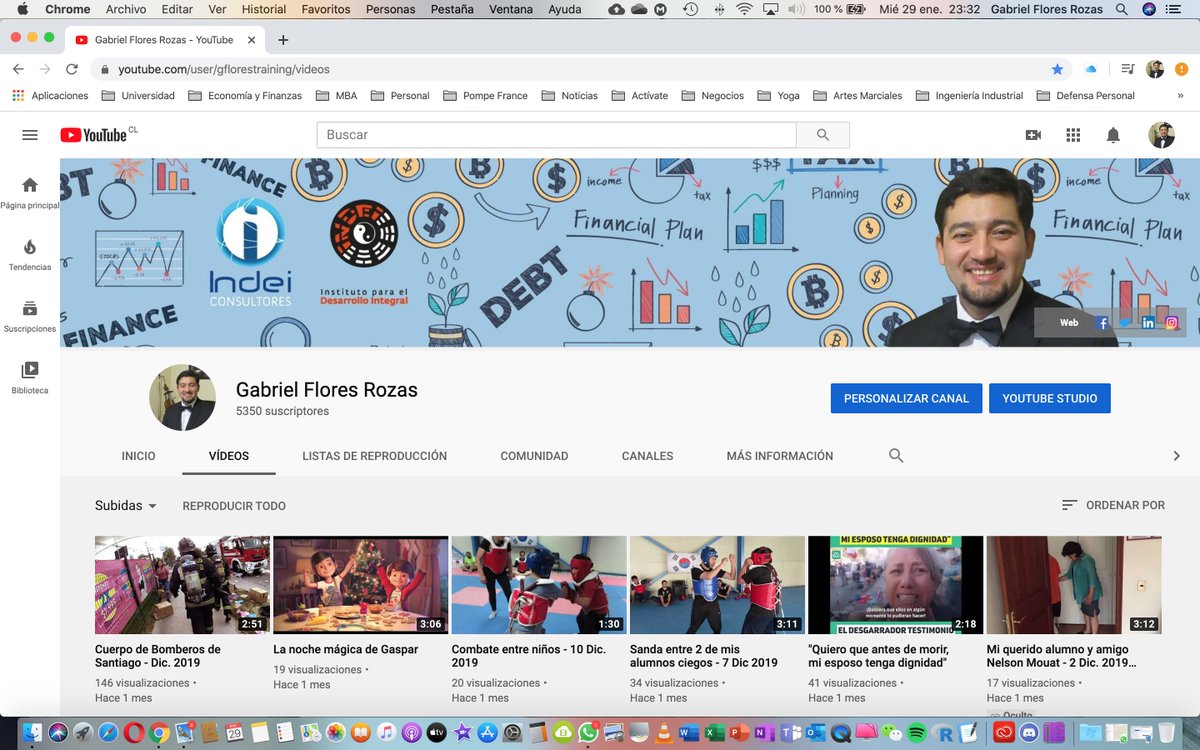
Task: Open the YouTube hamburger guide menu
Action: [x=30, y=135]
